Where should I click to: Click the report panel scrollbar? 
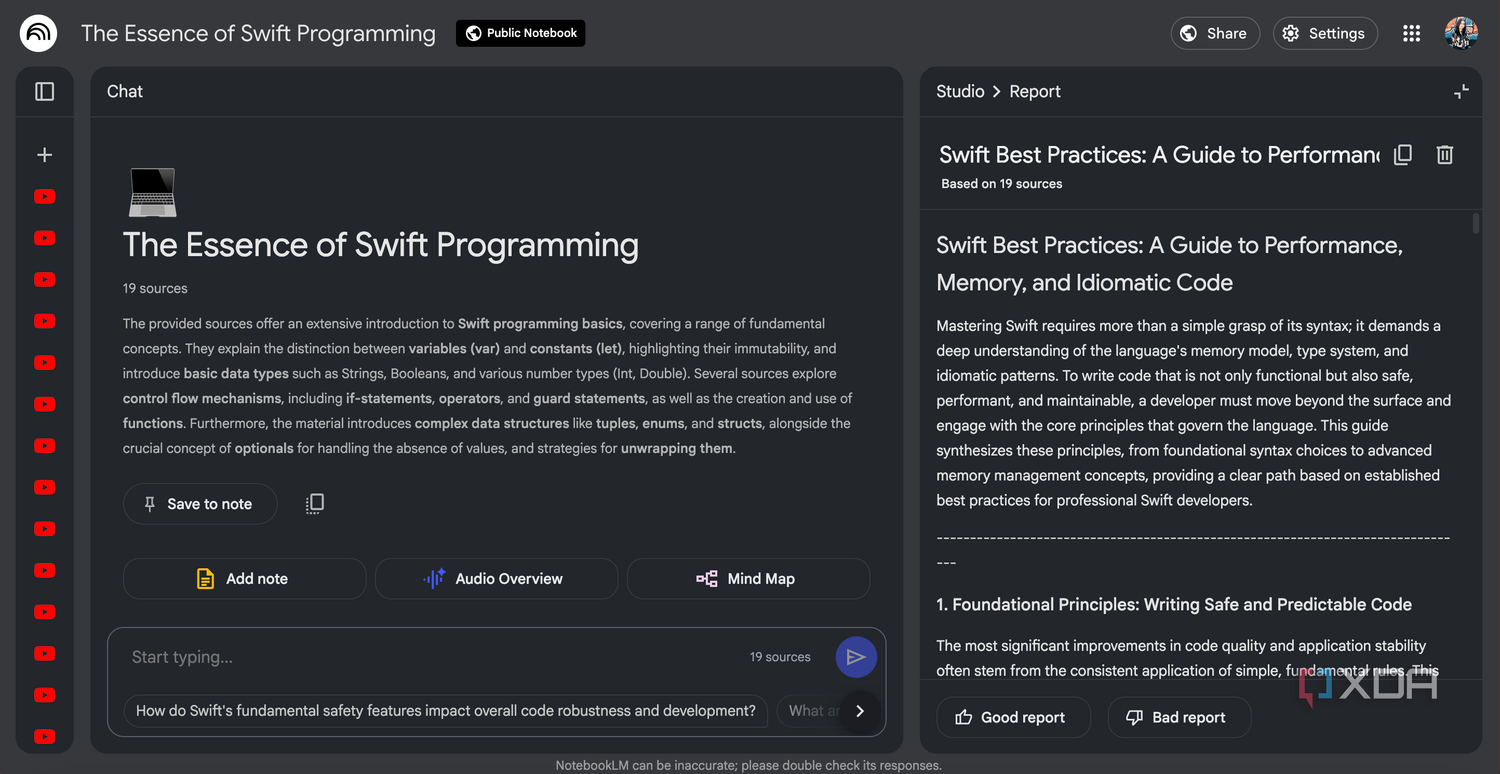click(x=1475, y=223)
